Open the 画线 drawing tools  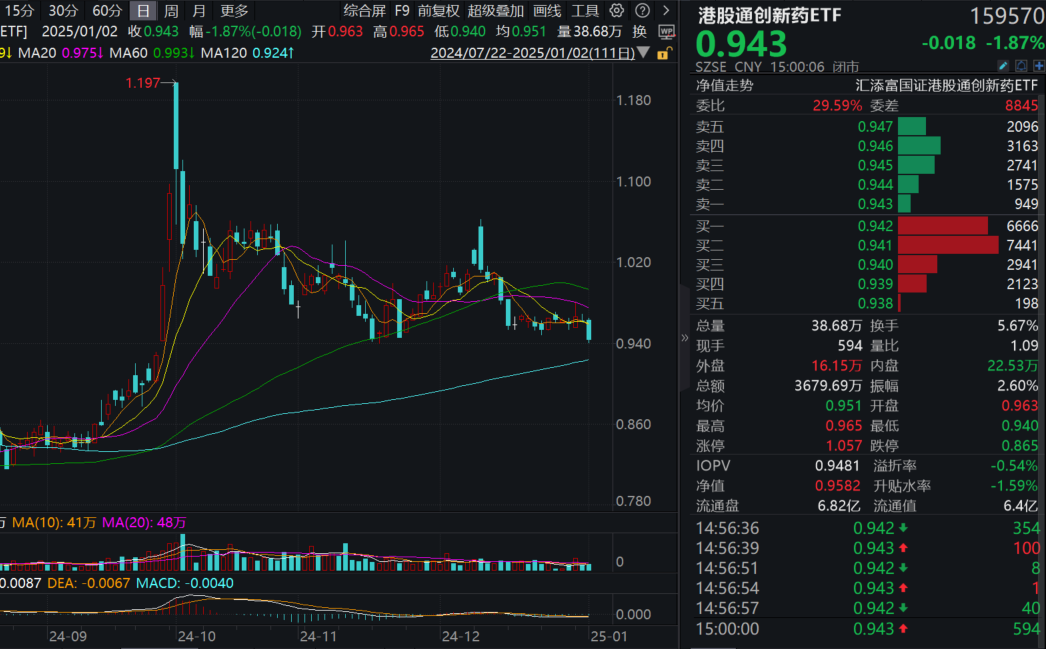(547, 11)
